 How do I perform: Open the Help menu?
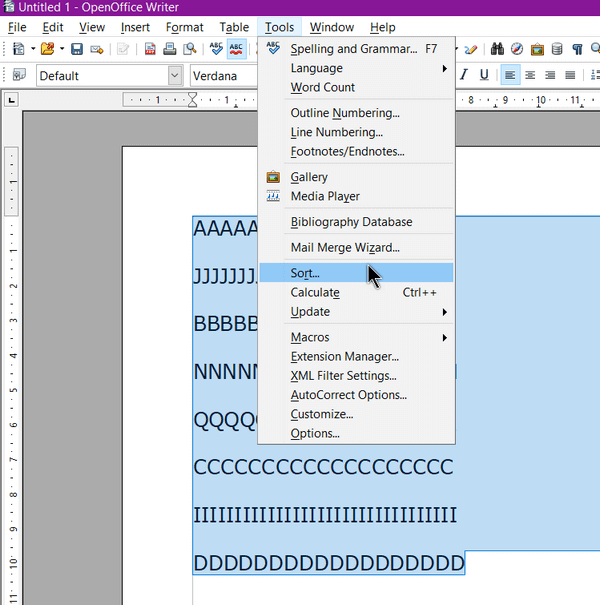click(x=382, y=27)
